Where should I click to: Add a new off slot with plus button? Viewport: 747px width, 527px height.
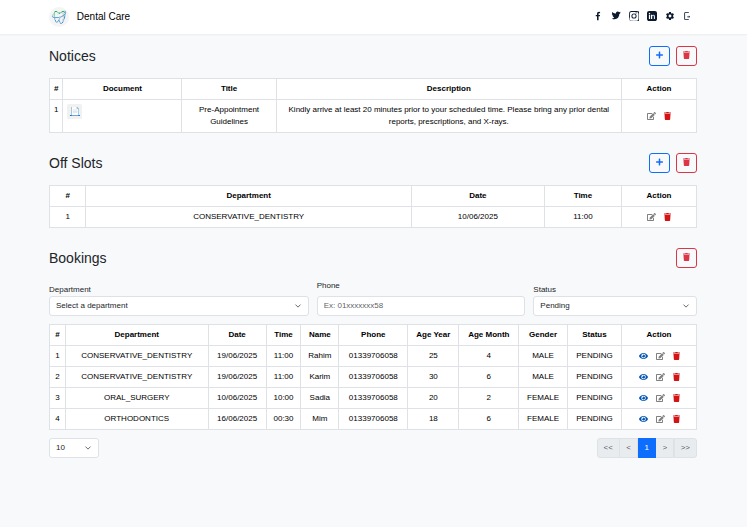(659, 163)
